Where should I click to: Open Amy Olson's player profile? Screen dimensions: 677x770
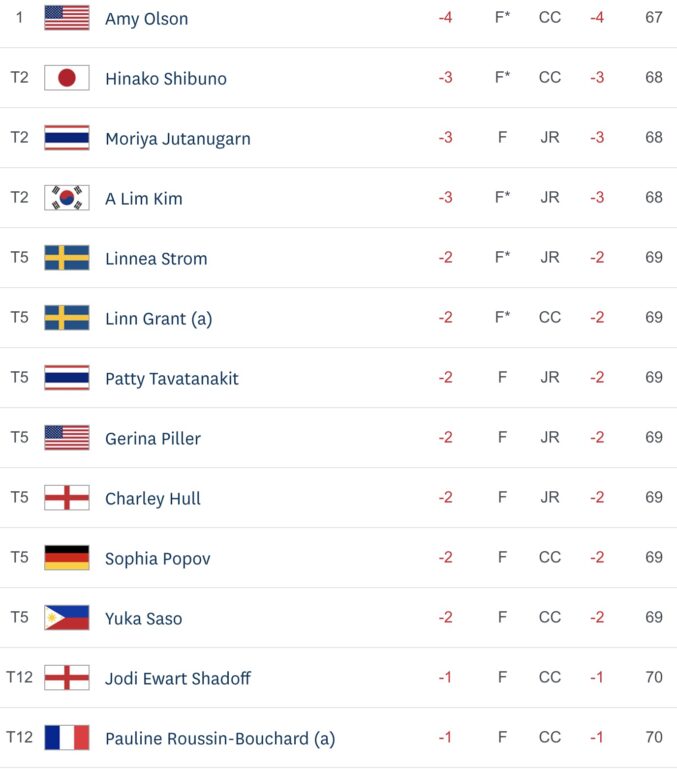(x=146, y=19)
